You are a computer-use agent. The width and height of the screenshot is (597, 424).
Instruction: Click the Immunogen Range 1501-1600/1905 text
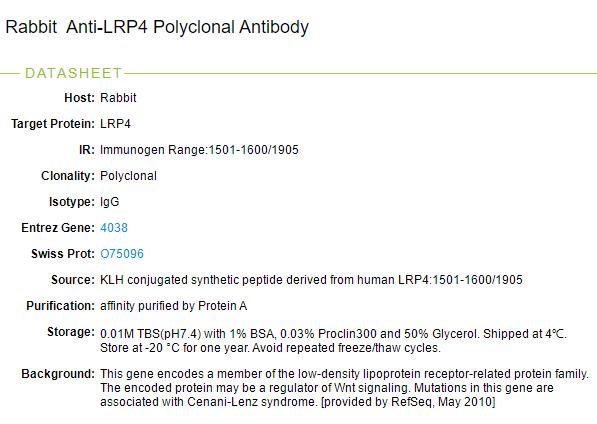tap(199, 150)
